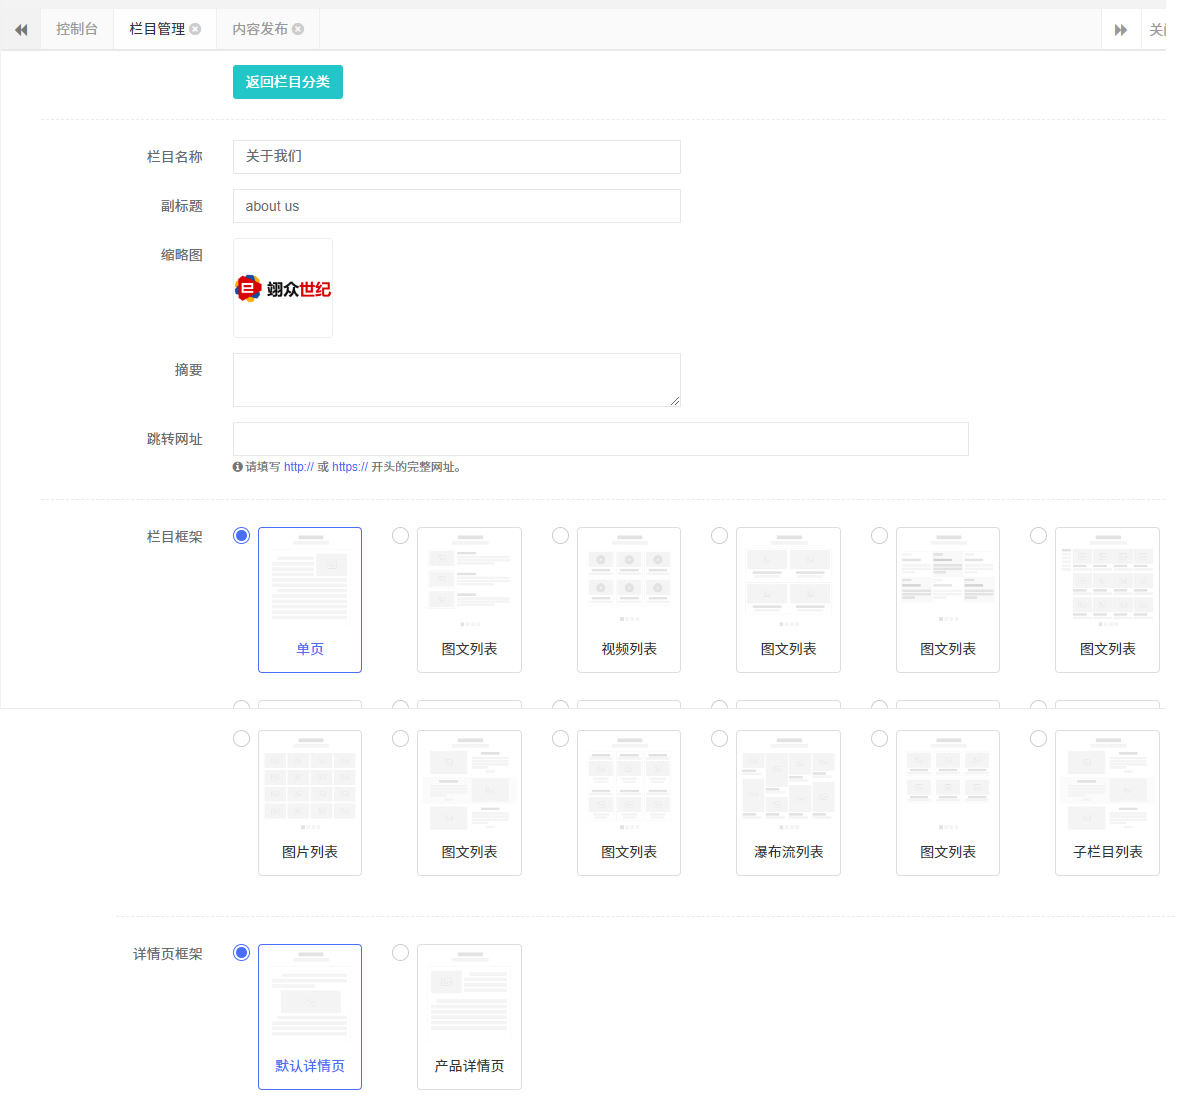Select the 产品详情页 radio button
This screenshot has height=1119, width=1185.
pos(400,953)
